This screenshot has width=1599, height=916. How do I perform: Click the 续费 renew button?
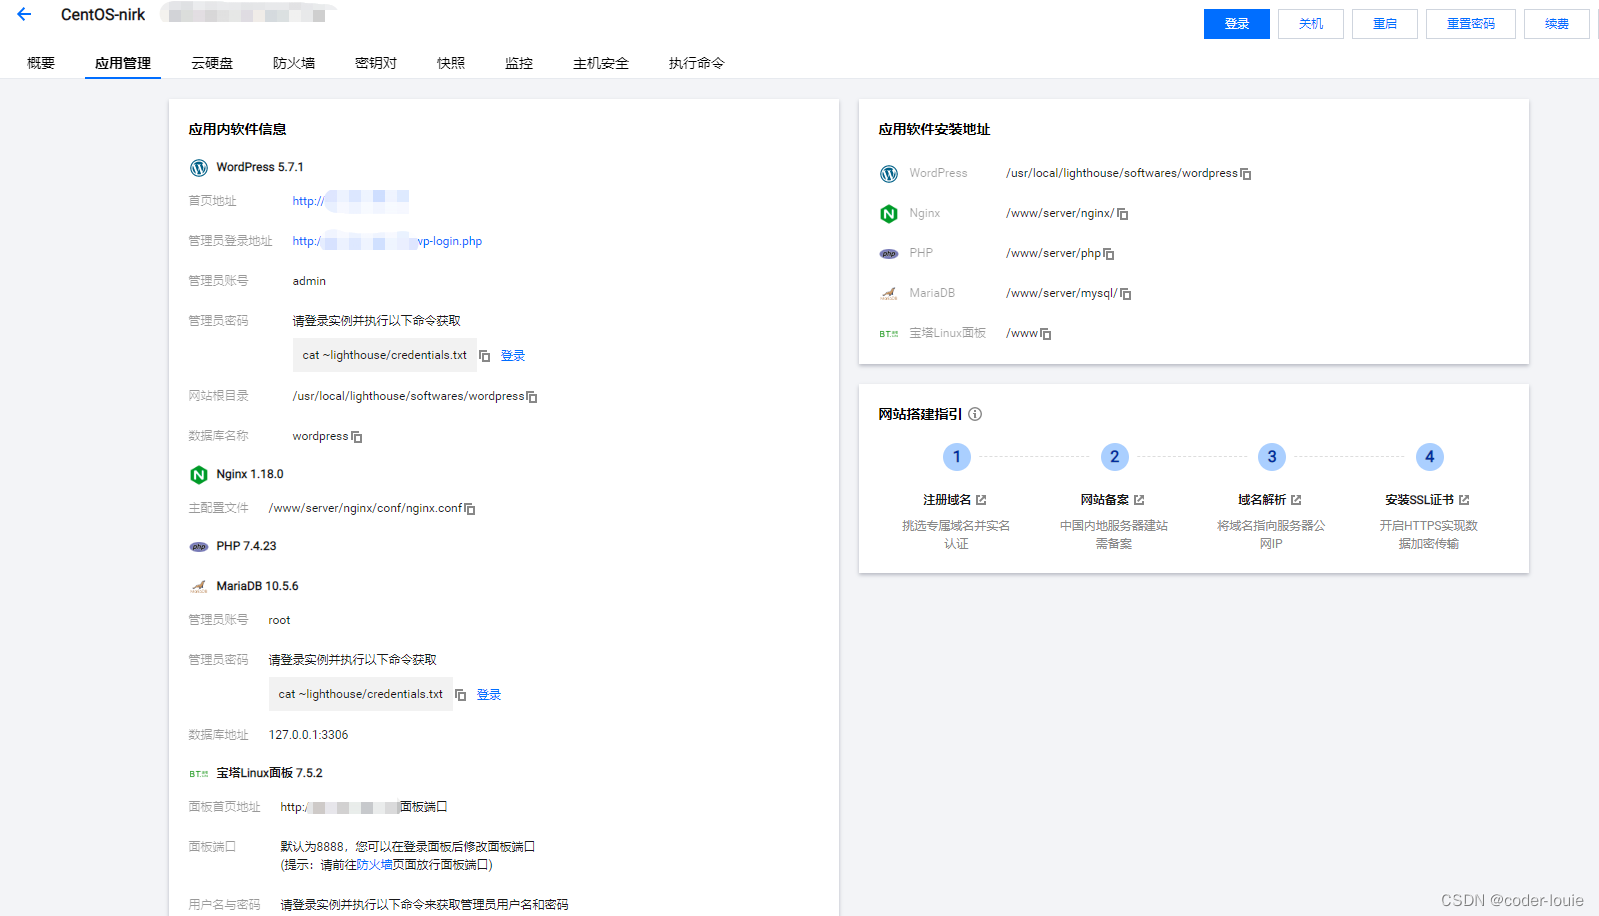(x=1557, y=24)
